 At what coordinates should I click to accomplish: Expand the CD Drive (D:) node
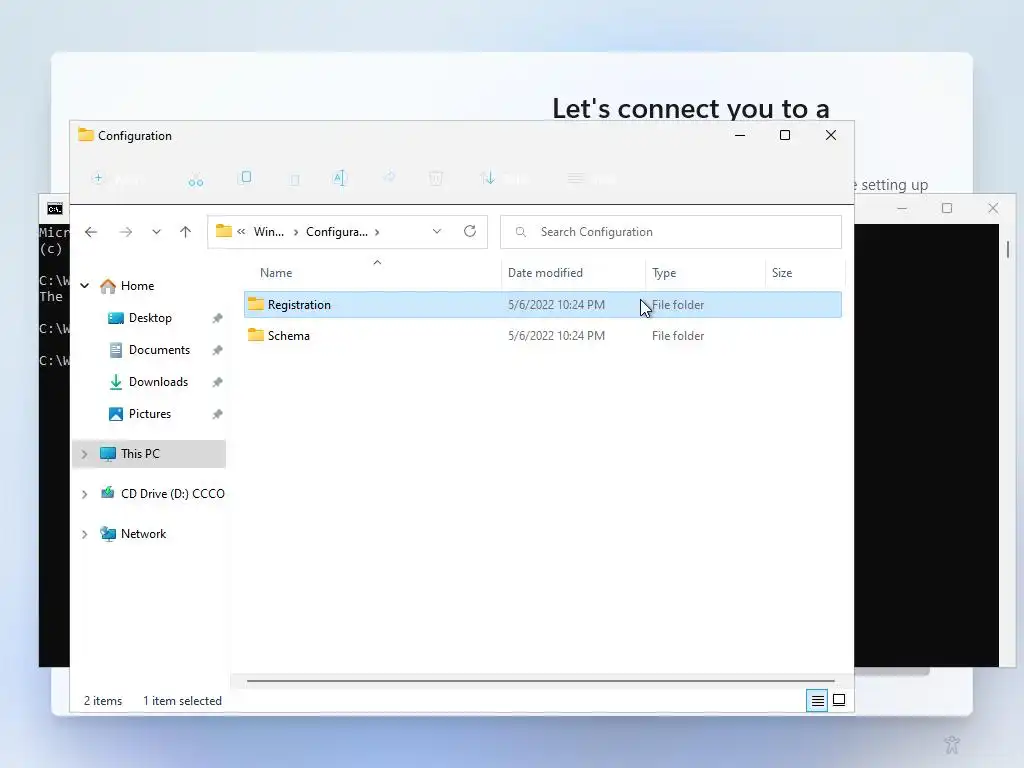click(x=85, y=494)
